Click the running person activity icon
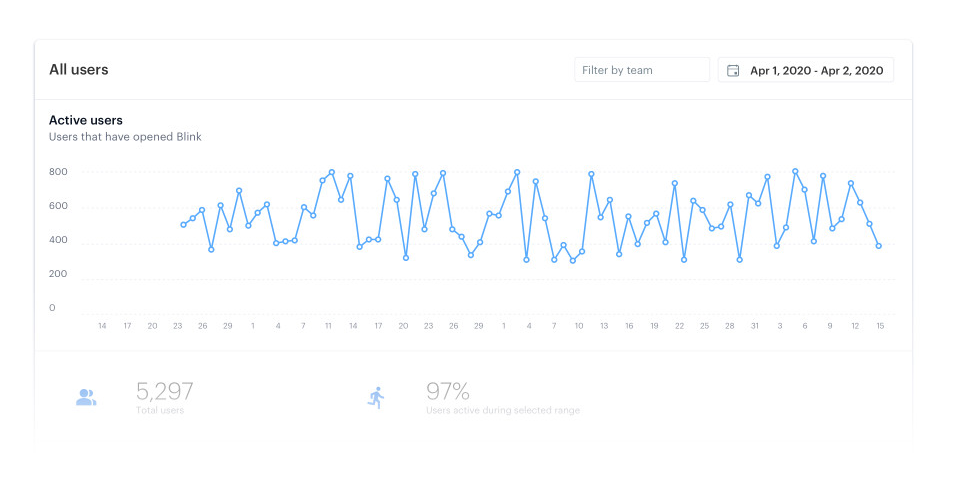 376,397
